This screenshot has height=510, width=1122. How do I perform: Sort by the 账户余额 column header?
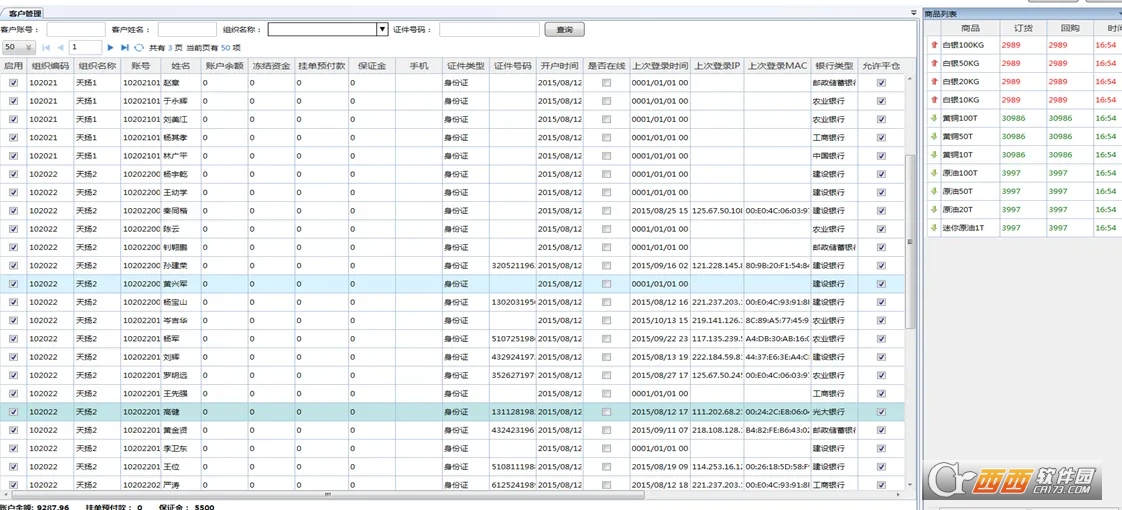click(224, 66)
